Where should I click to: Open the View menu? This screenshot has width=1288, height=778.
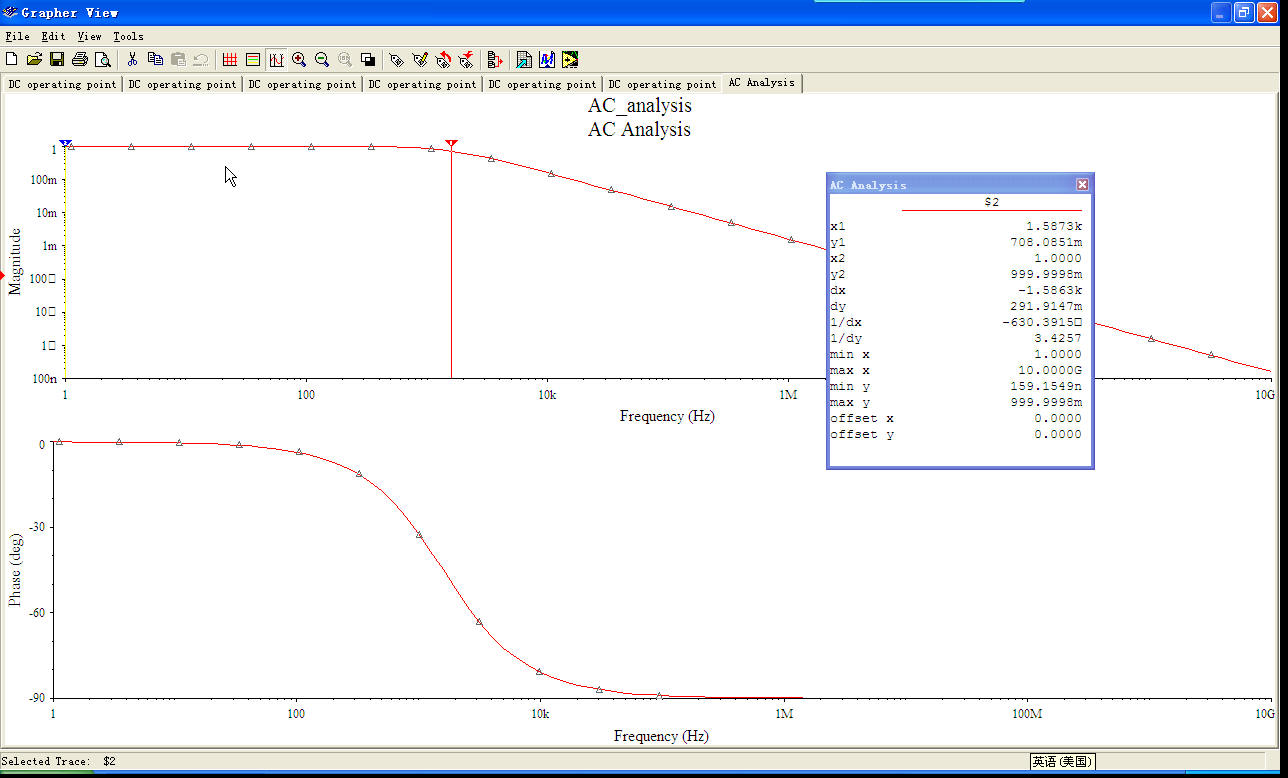pos(89,37)
